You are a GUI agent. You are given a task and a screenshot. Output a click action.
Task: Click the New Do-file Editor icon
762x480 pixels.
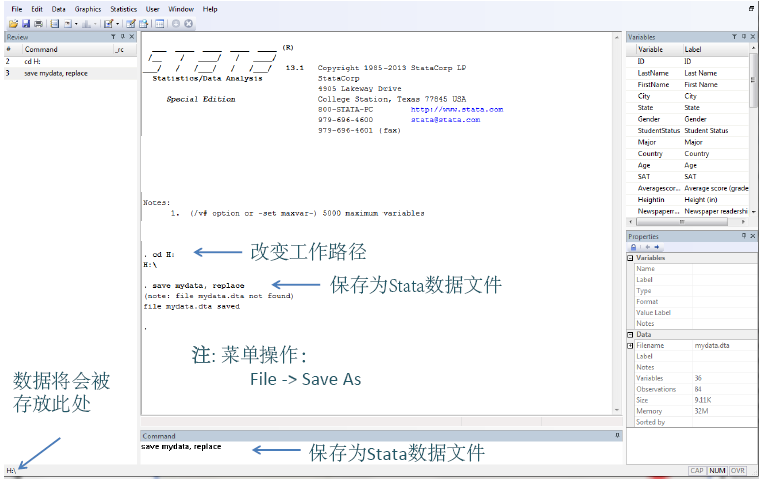point(109,23)
